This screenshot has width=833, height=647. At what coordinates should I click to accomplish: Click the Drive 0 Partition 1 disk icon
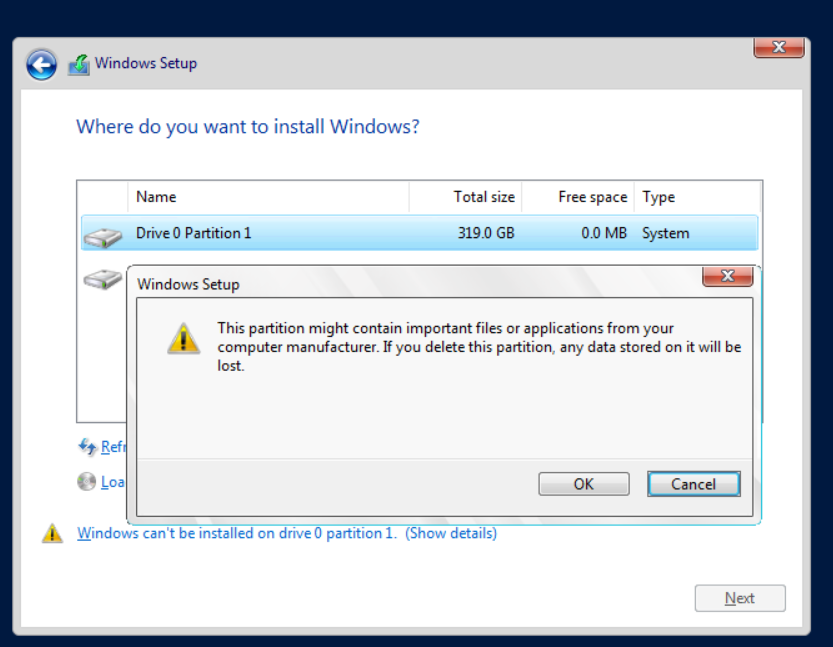pos(103,236)
